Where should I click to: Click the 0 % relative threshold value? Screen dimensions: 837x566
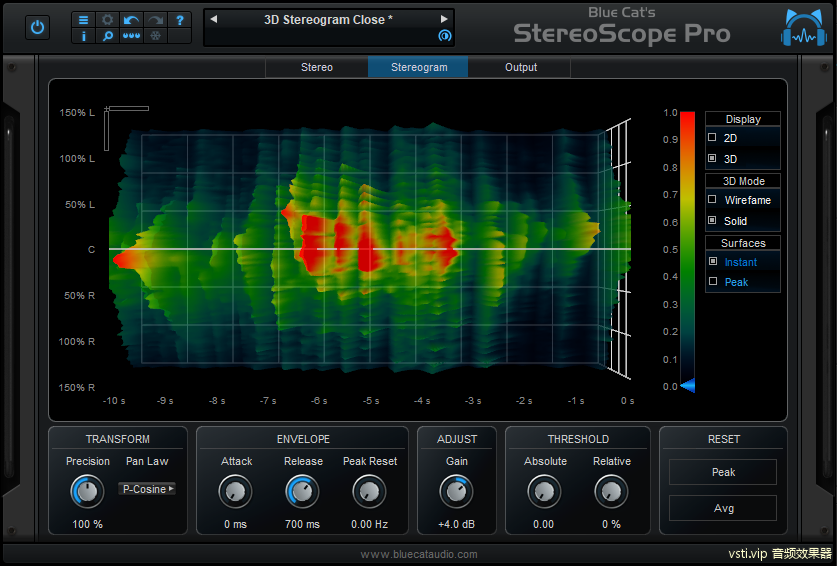pyautogui.click(x=611, y=524)
